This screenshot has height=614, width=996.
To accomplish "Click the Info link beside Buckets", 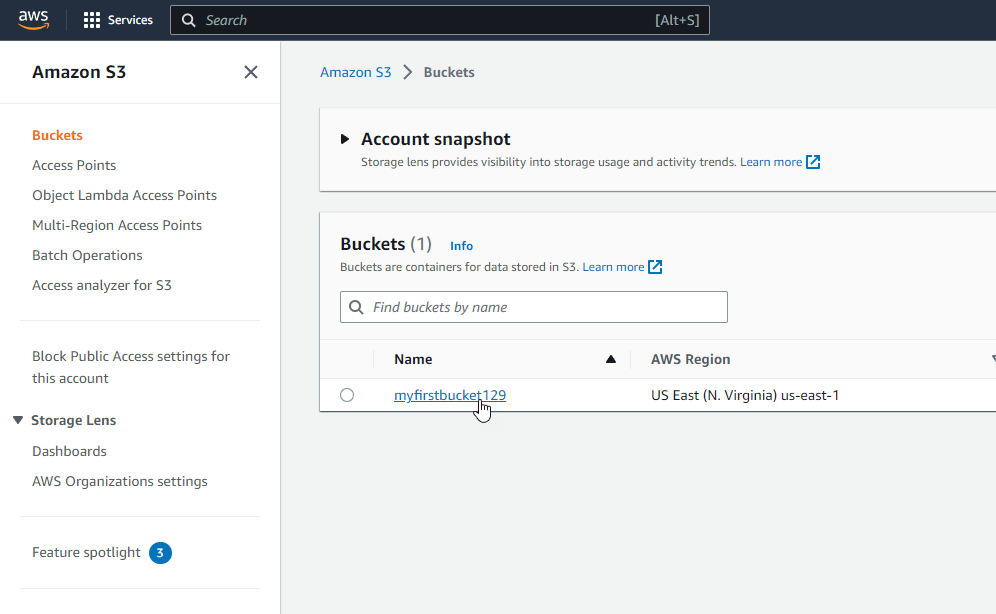I will (461, 246).
